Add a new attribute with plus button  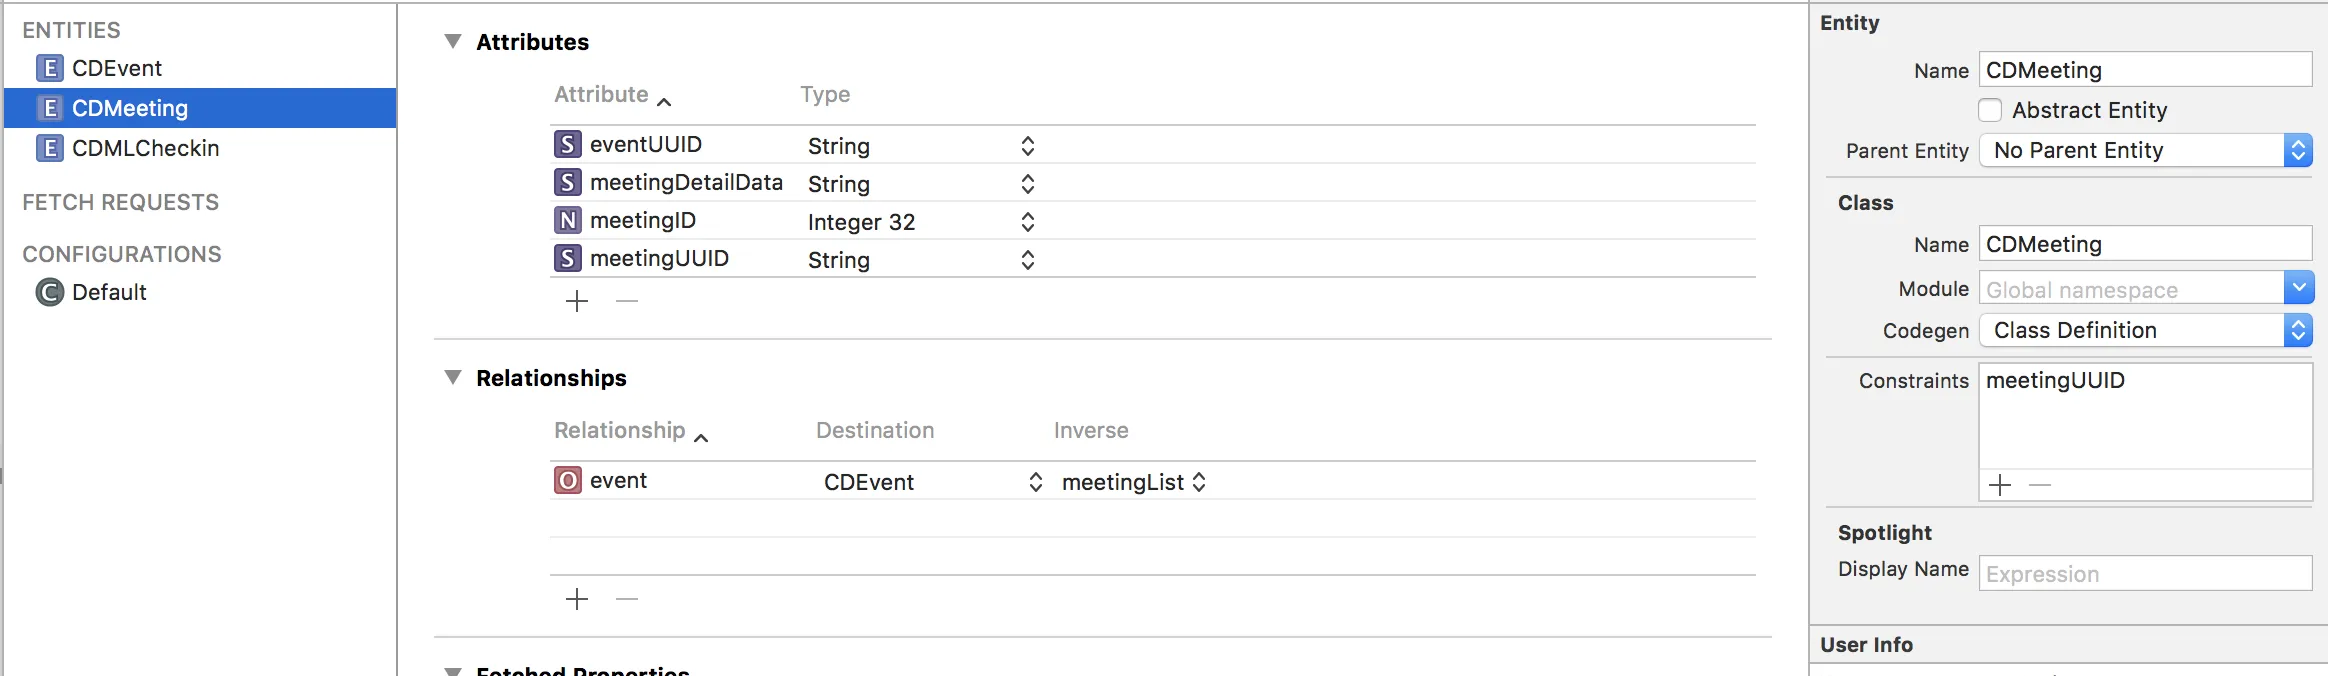pyautogui.click(x=577, y=301)
